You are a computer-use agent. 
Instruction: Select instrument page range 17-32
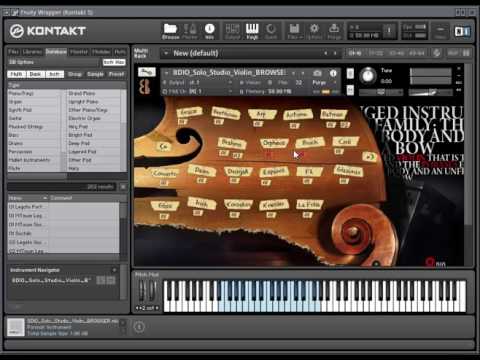click(376, 53)
